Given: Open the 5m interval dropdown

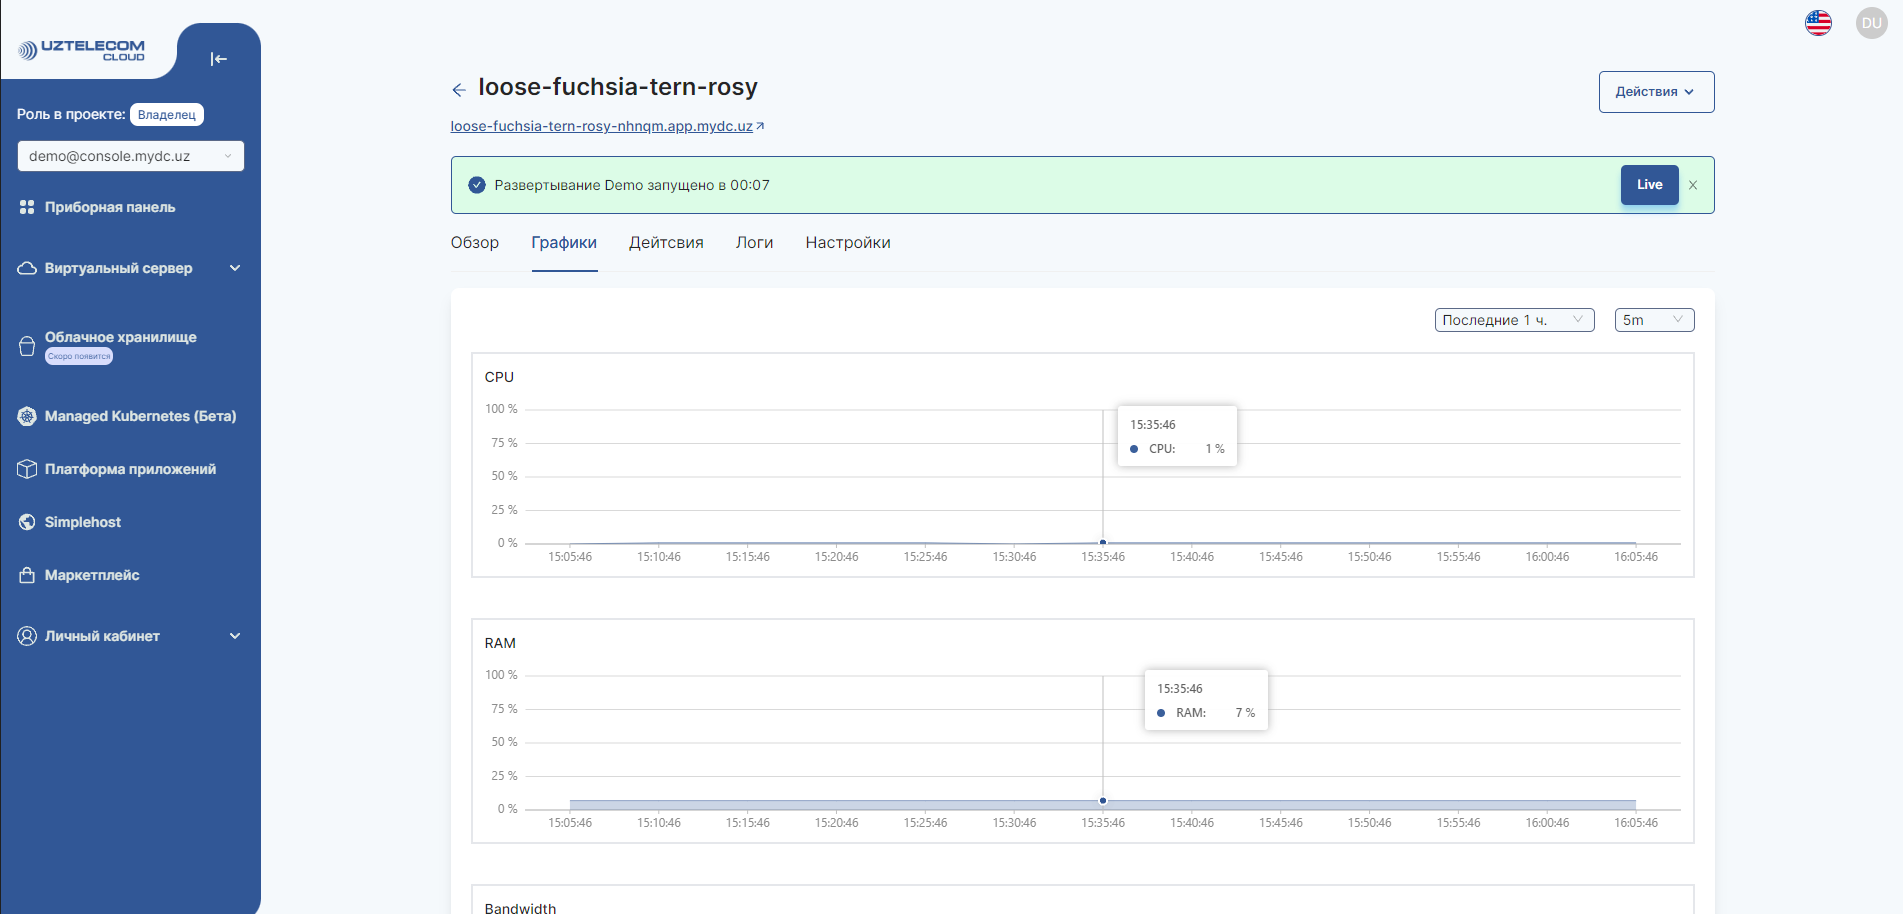Looking at the screenshot, I should point(1654,319).
